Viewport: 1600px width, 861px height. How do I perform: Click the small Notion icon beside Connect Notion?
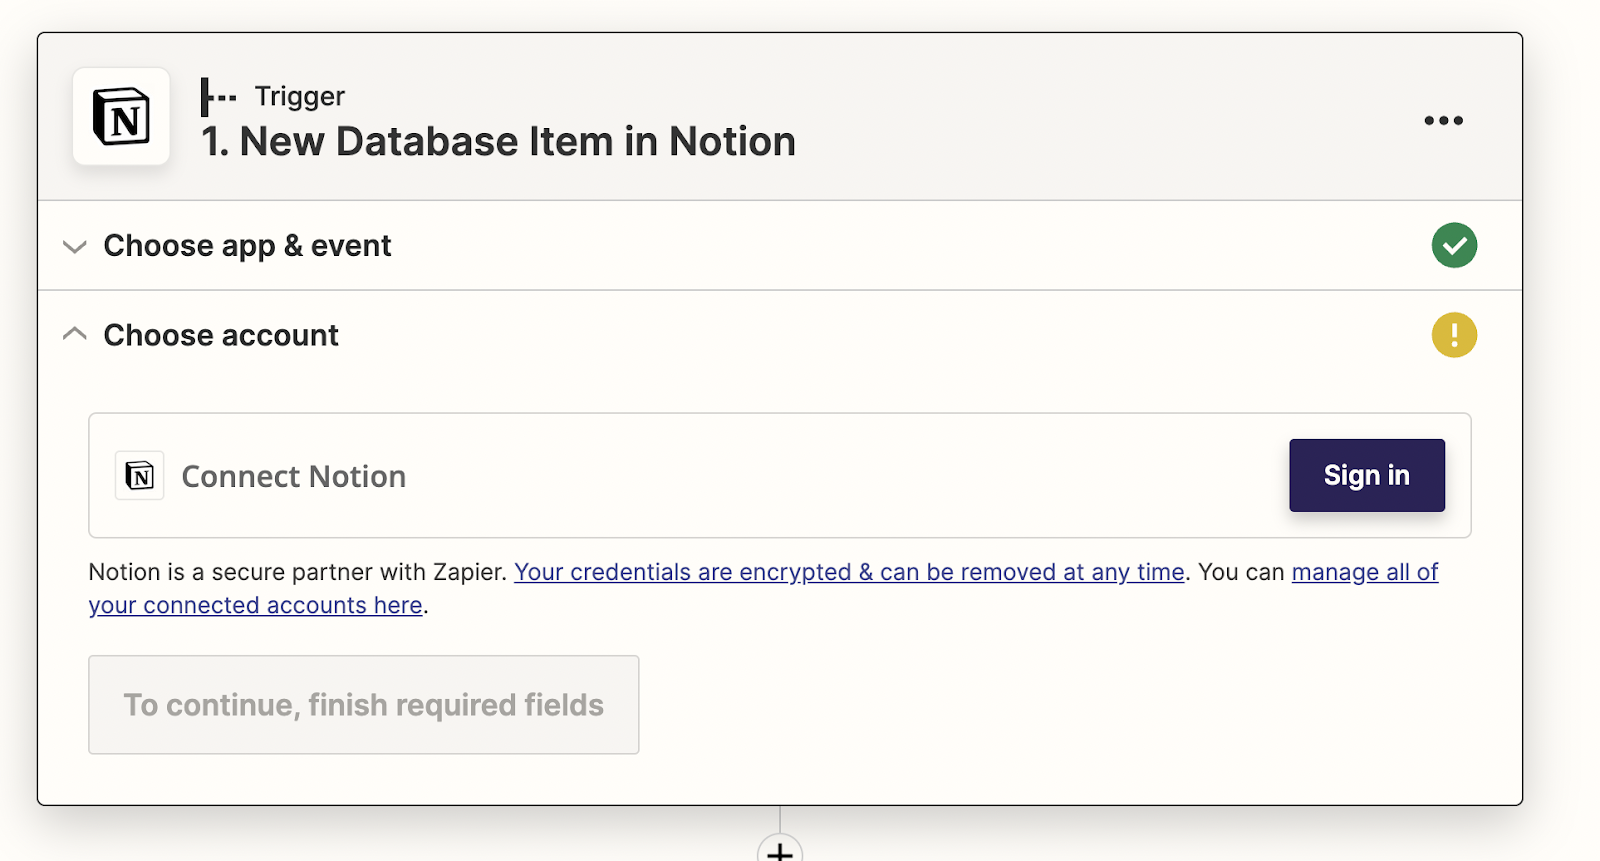(x=140, y=476)
